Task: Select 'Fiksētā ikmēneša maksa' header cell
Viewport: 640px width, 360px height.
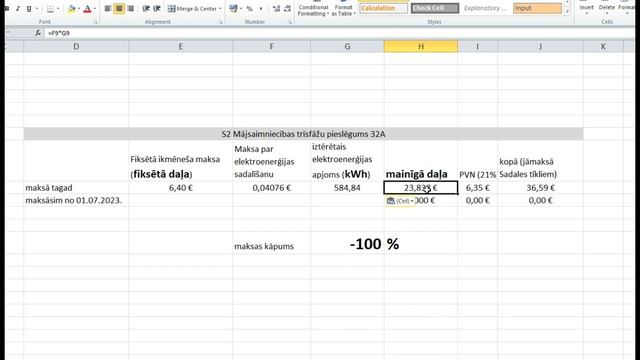Action: [180, 161]
